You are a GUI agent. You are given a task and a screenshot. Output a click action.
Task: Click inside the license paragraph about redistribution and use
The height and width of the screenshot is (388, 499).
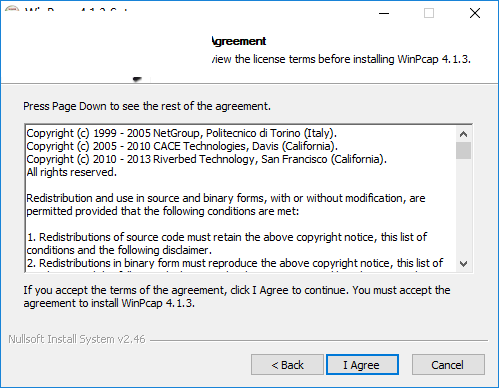[226, 205]
